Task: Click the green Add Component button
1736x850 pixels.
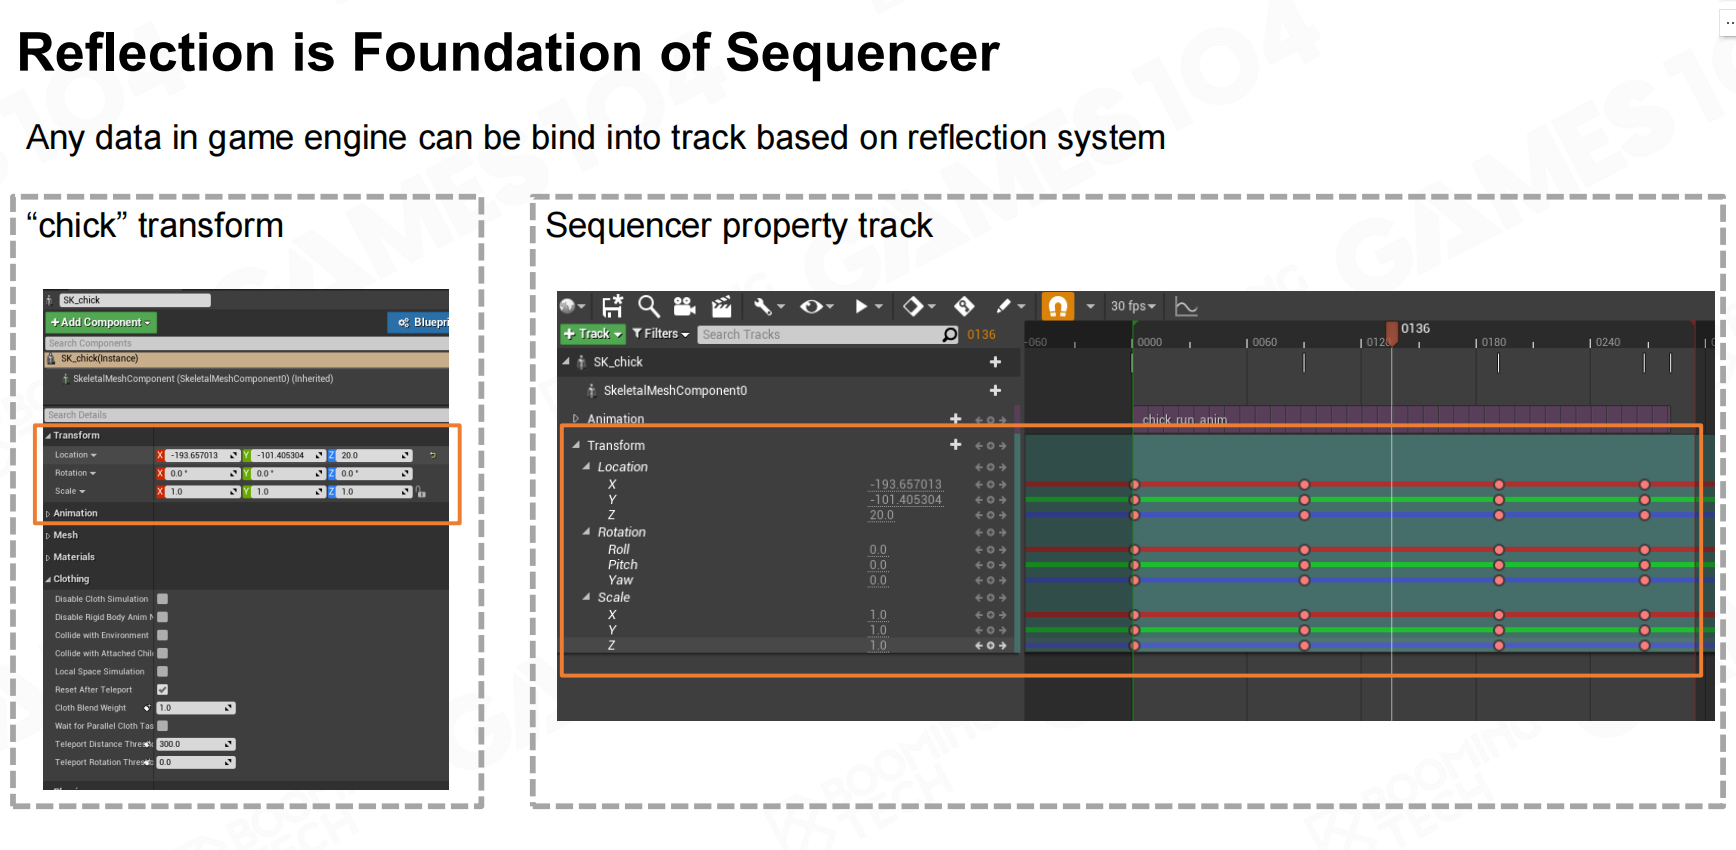Action: (101, 322)
